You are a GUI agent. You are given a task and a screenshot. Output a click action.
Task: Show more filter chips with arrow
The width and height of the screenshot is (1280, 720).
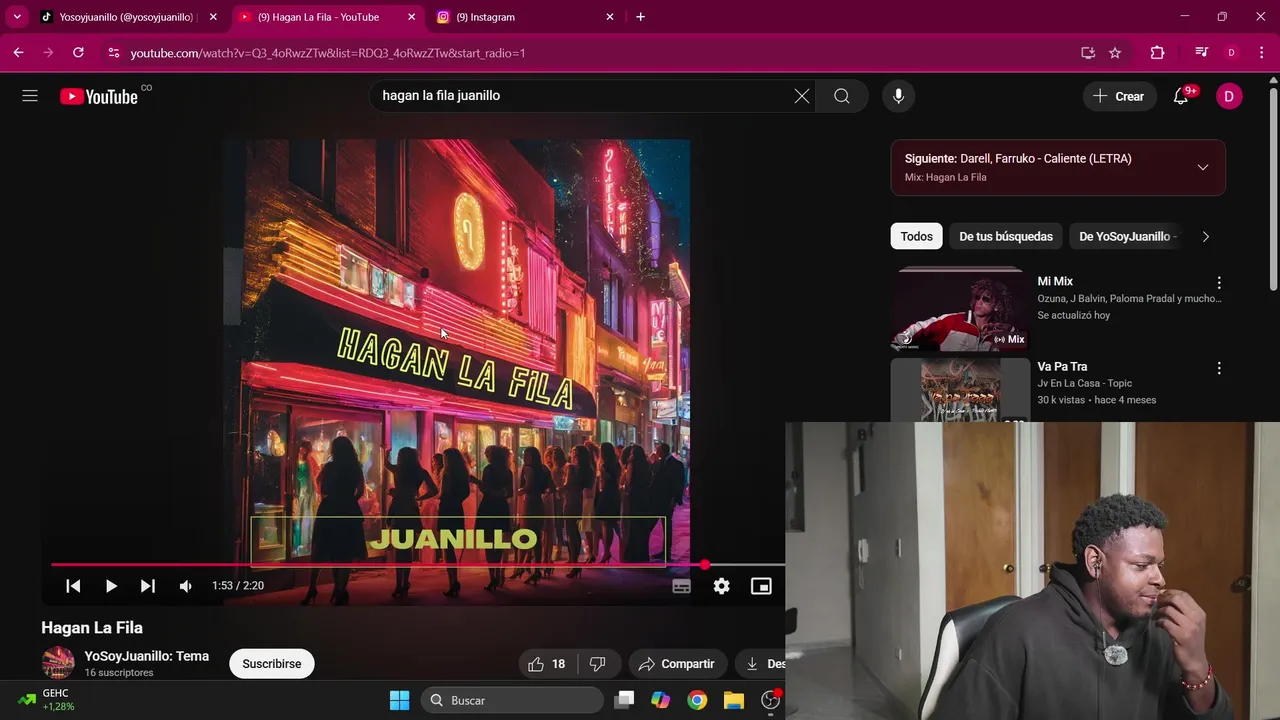click(x=1205, y=237)
